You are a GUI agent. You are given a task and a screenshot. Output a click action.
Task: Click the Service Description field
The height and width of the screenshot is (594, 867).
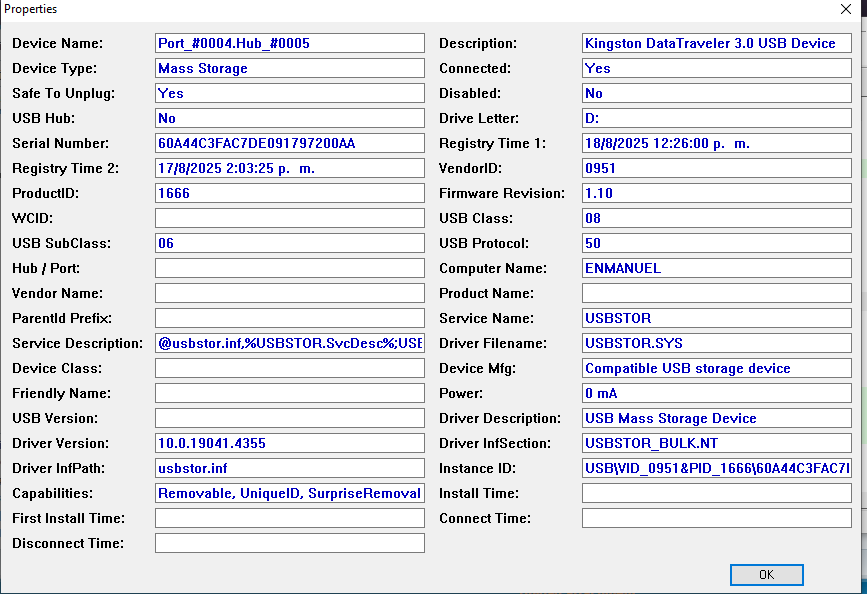(x=290, y=343)
